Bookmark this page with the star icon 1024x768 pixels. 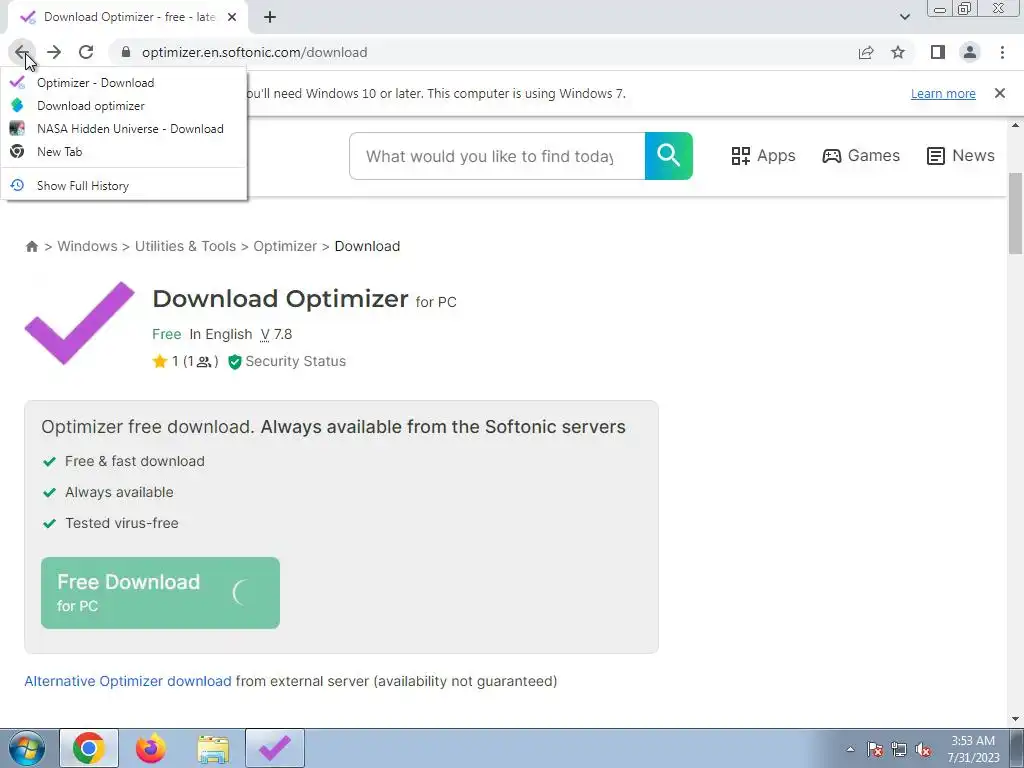pos(898,52)
